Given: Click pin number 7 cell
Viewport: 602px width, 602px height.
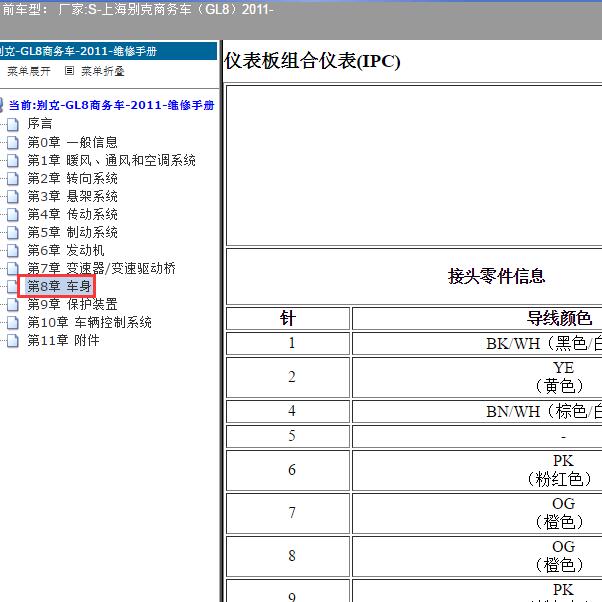Looking at the screenshot, I should [x=288, y=513].
